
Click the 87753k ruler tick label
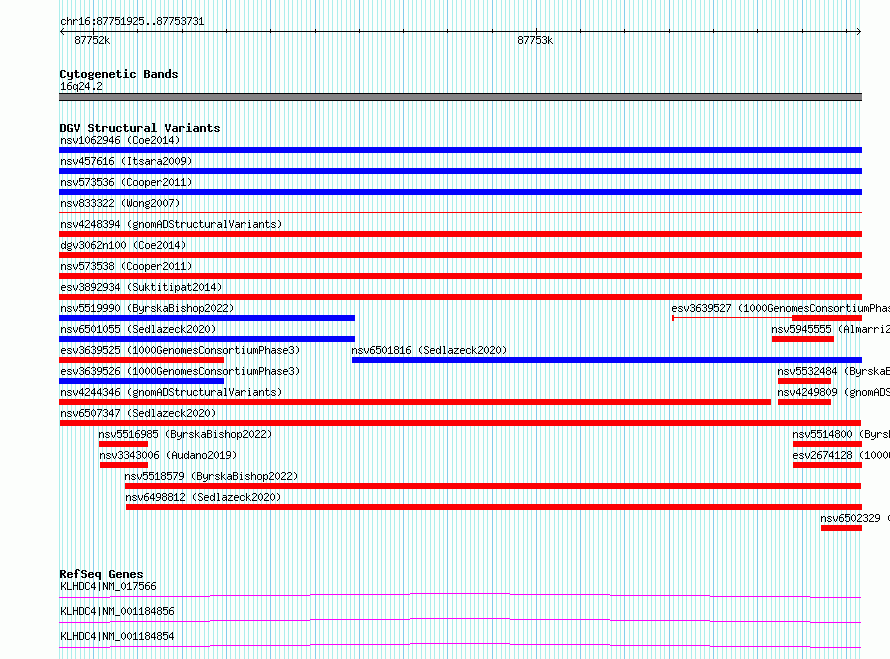point(535,40)
